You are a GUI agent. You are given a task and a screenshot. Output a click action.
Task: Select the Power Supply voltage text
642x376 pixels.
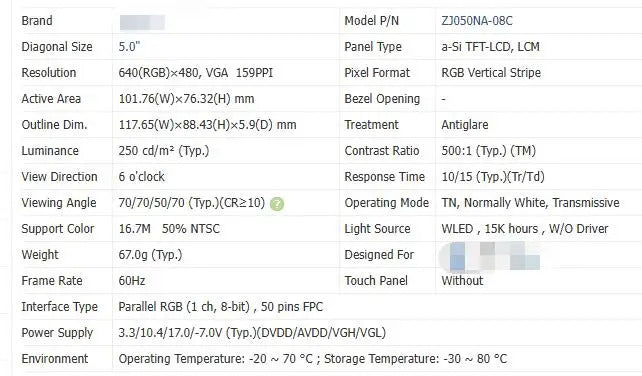tap(252, 333)
